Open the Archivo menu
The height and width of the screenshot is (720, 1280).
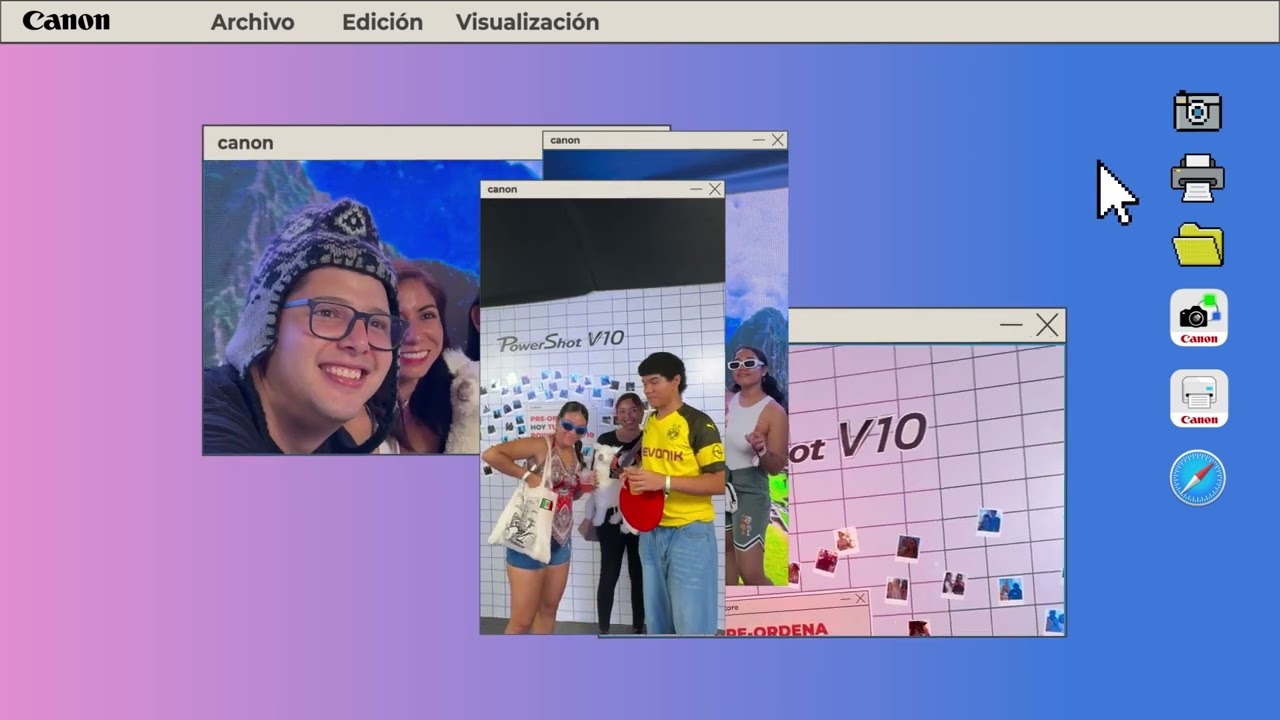click(252, 22)
